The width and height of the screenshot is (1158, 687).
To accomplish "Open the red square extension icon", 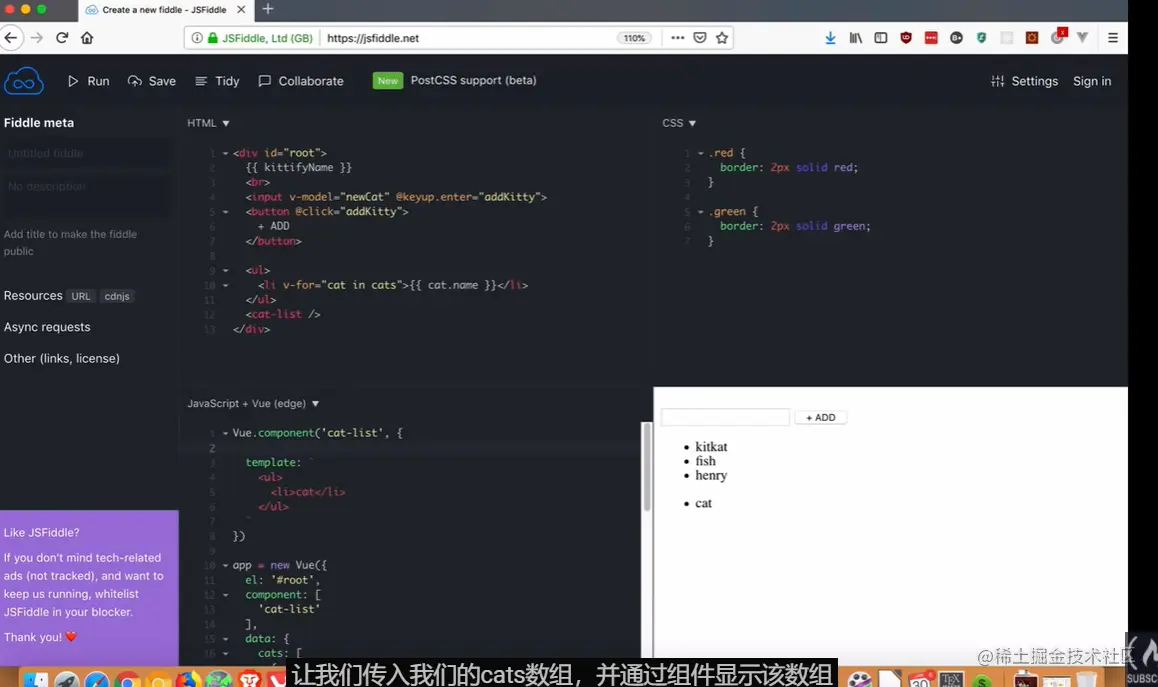I will tap(931, 38).
